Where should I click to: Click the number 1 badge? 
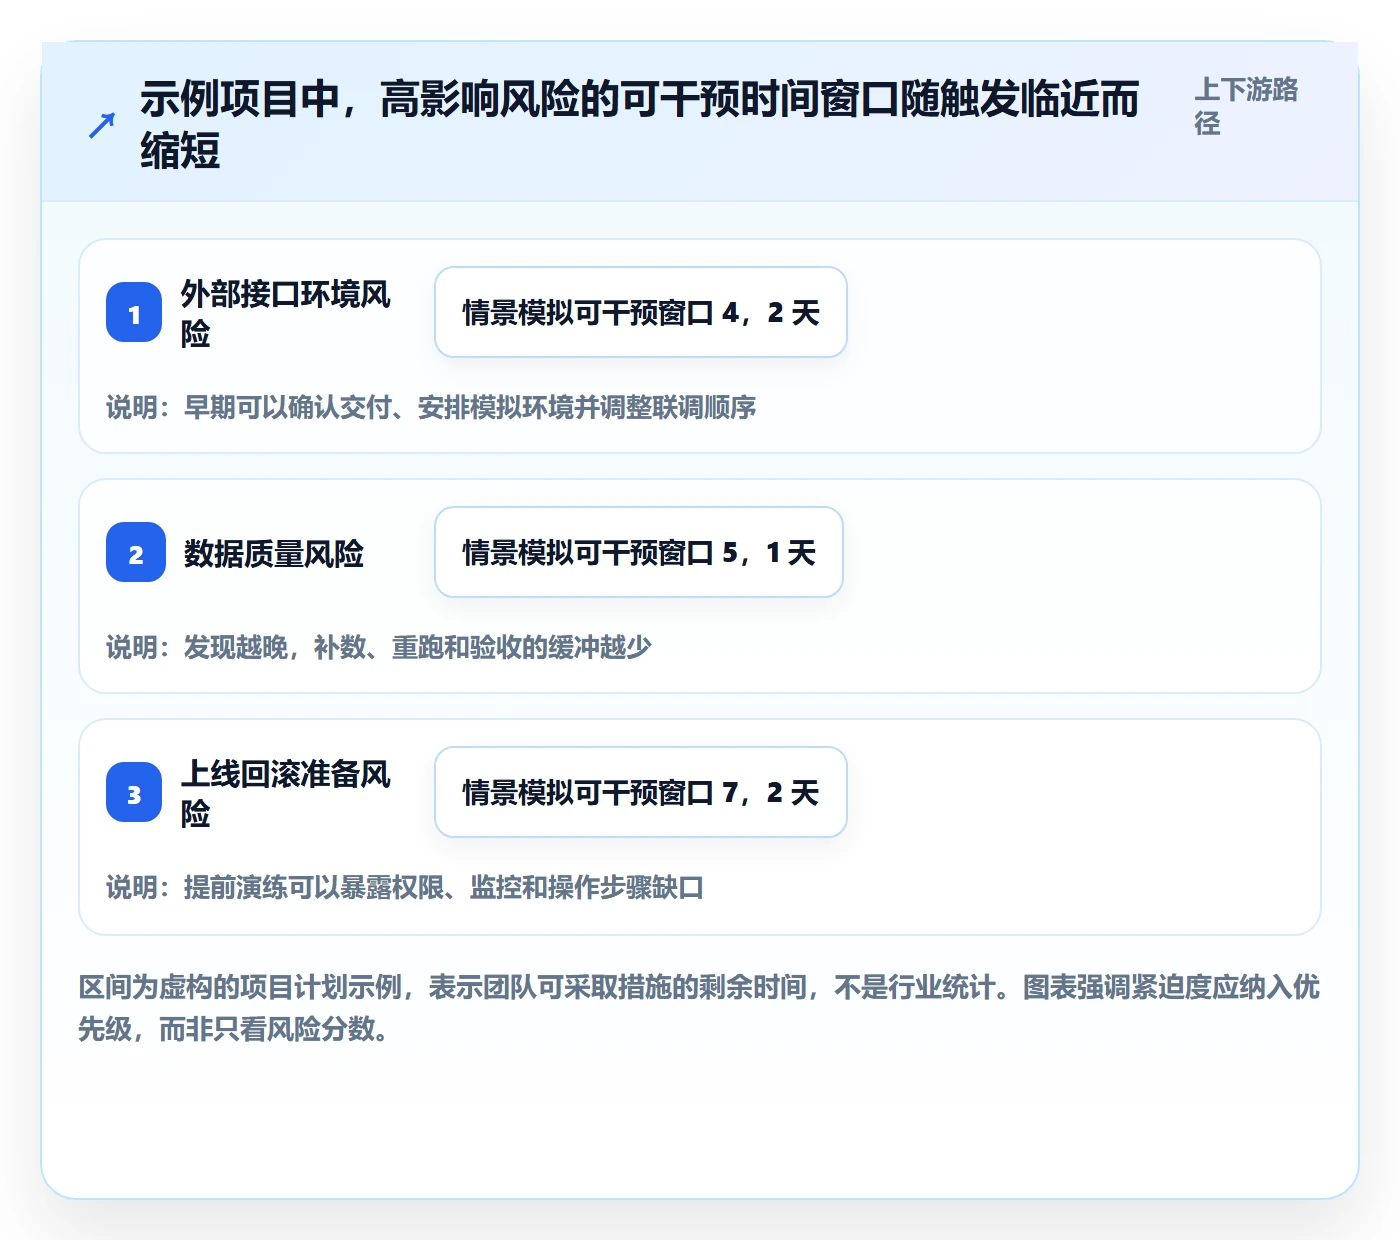coord(134,312)
